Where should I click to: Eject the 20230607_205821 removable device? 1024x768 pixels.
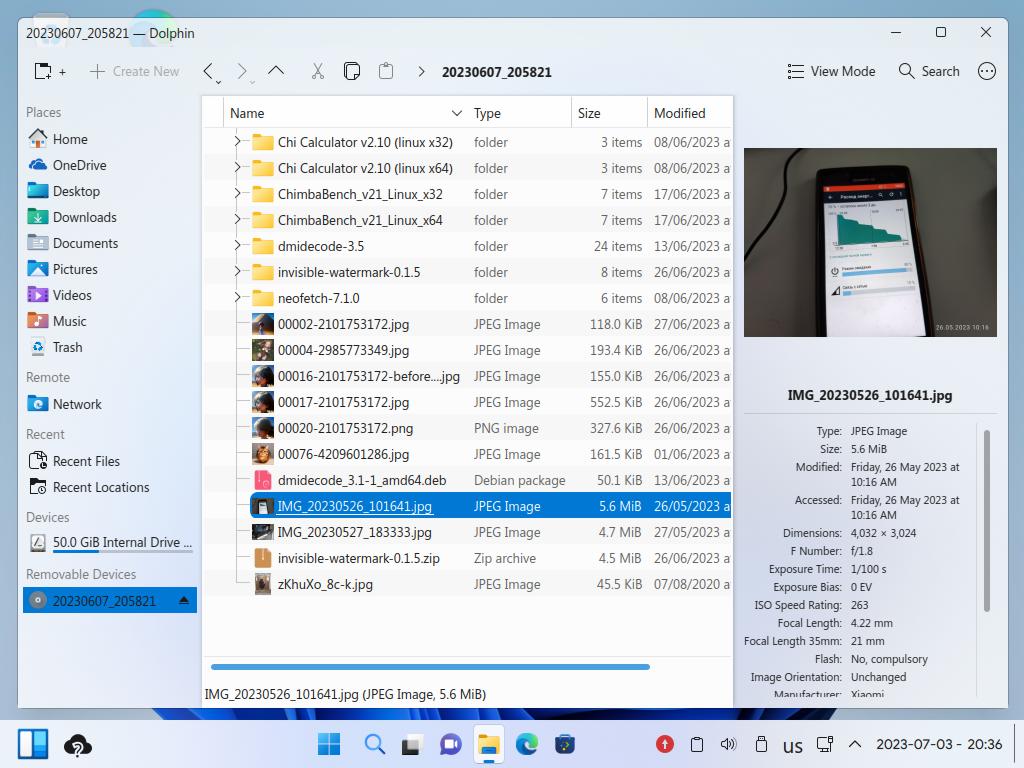point(184,600)
